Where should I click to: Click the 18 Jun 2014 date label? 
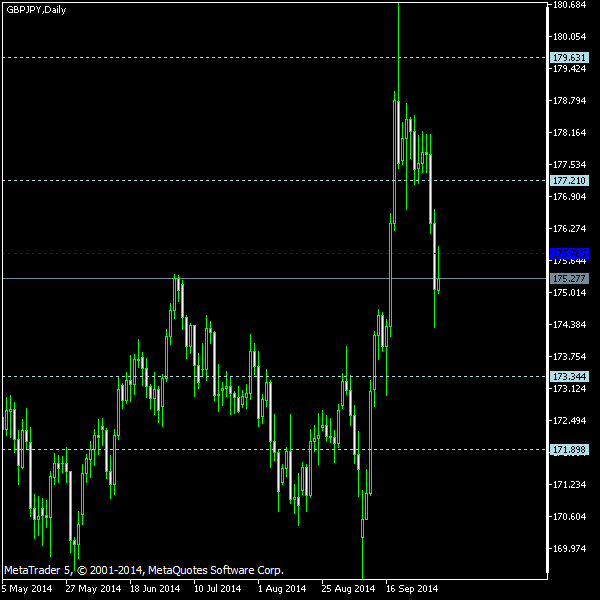click(155, 589)
